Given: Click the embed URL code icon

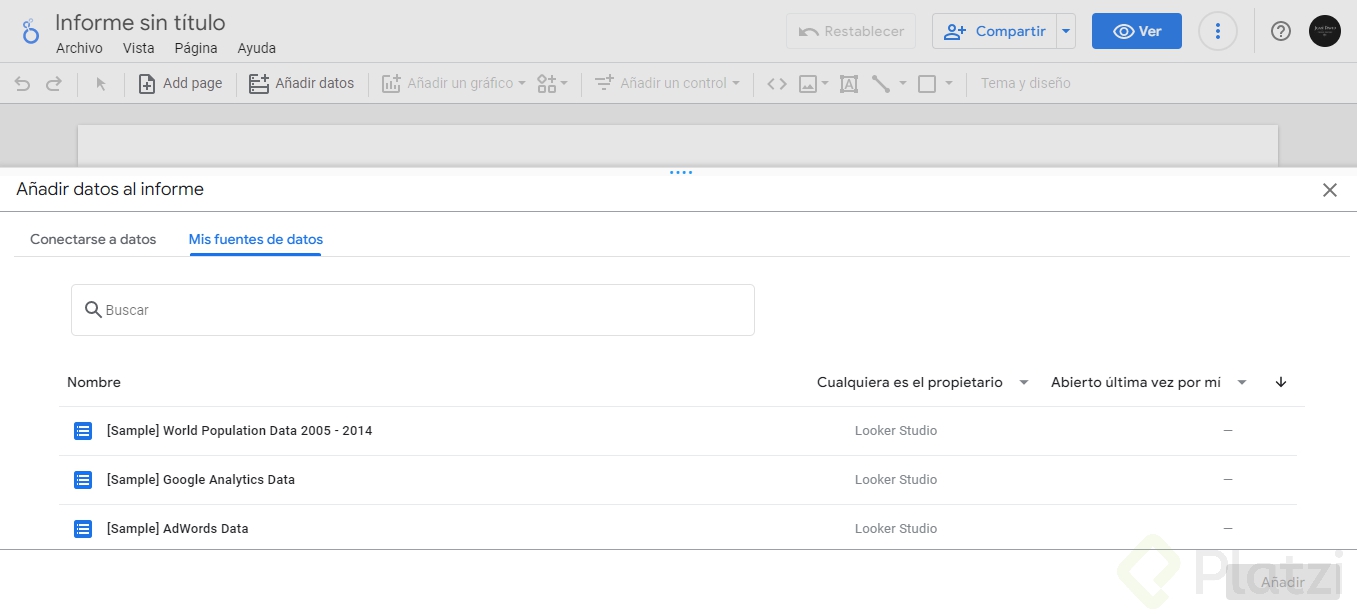Looking at the screenshot, I should [777, 84].
